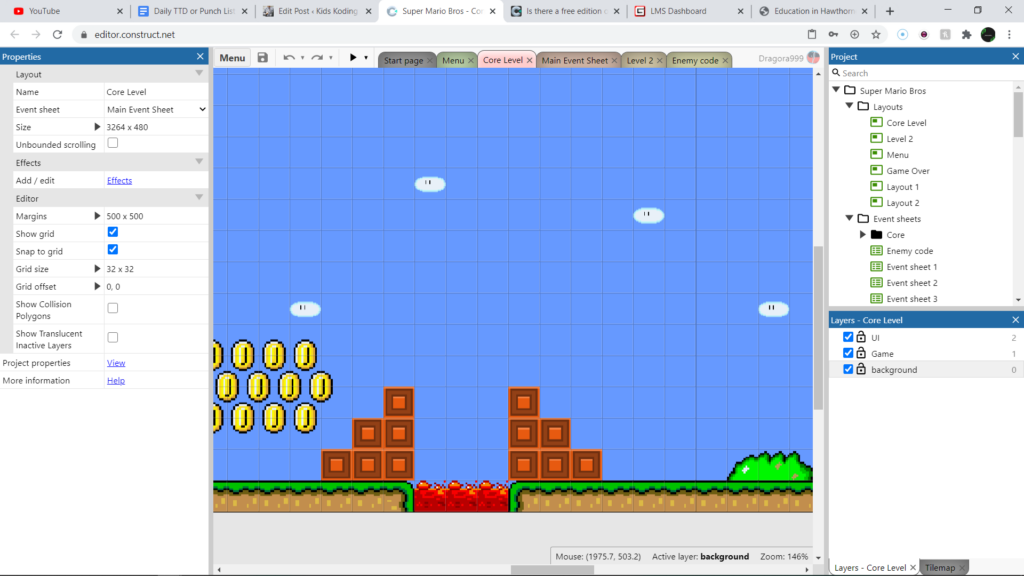Collapse the Super Mario Bros project root

[x=836, y=89]
